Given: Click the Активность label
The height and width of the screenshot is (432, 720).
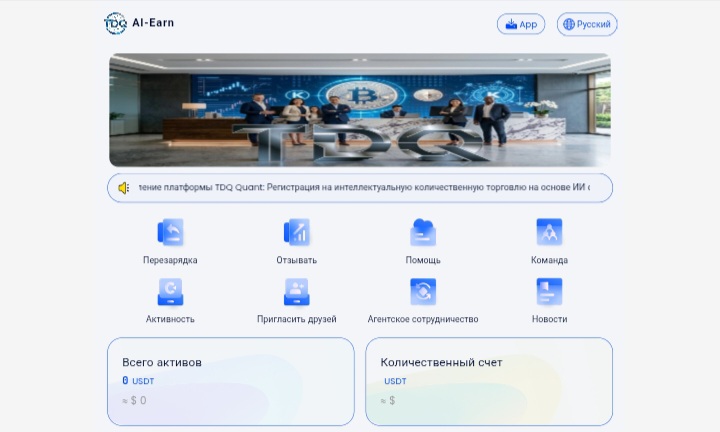Looking at the screenshot, I should tap(170, 319).
